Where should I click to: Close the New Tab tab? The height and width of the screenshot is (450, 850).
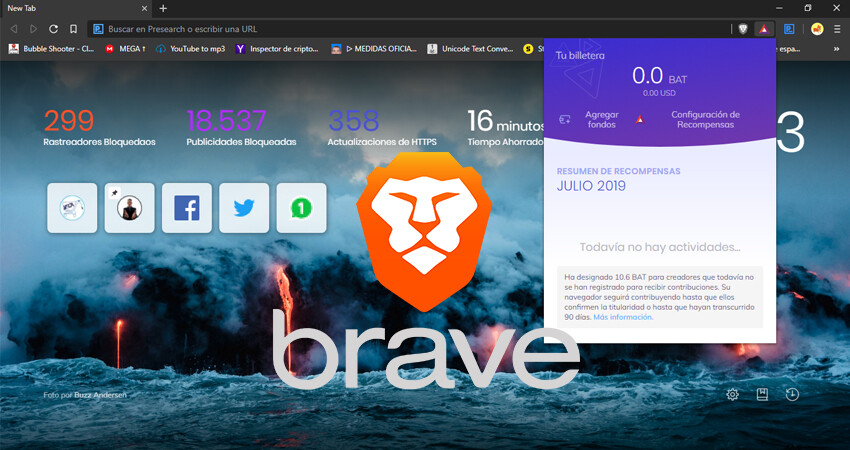tap(144, 8)
